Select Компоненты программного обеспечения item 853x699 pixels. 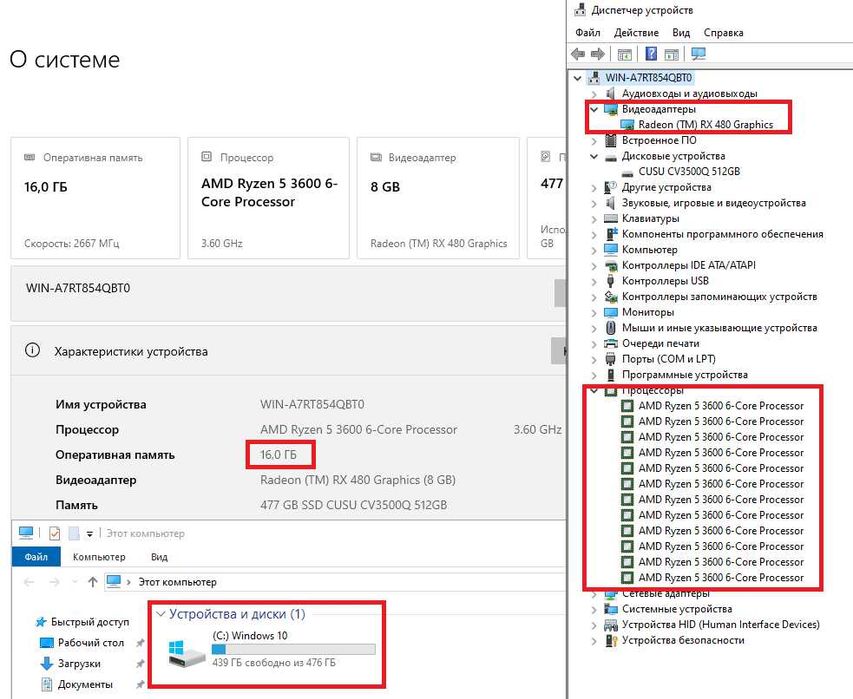722,234
